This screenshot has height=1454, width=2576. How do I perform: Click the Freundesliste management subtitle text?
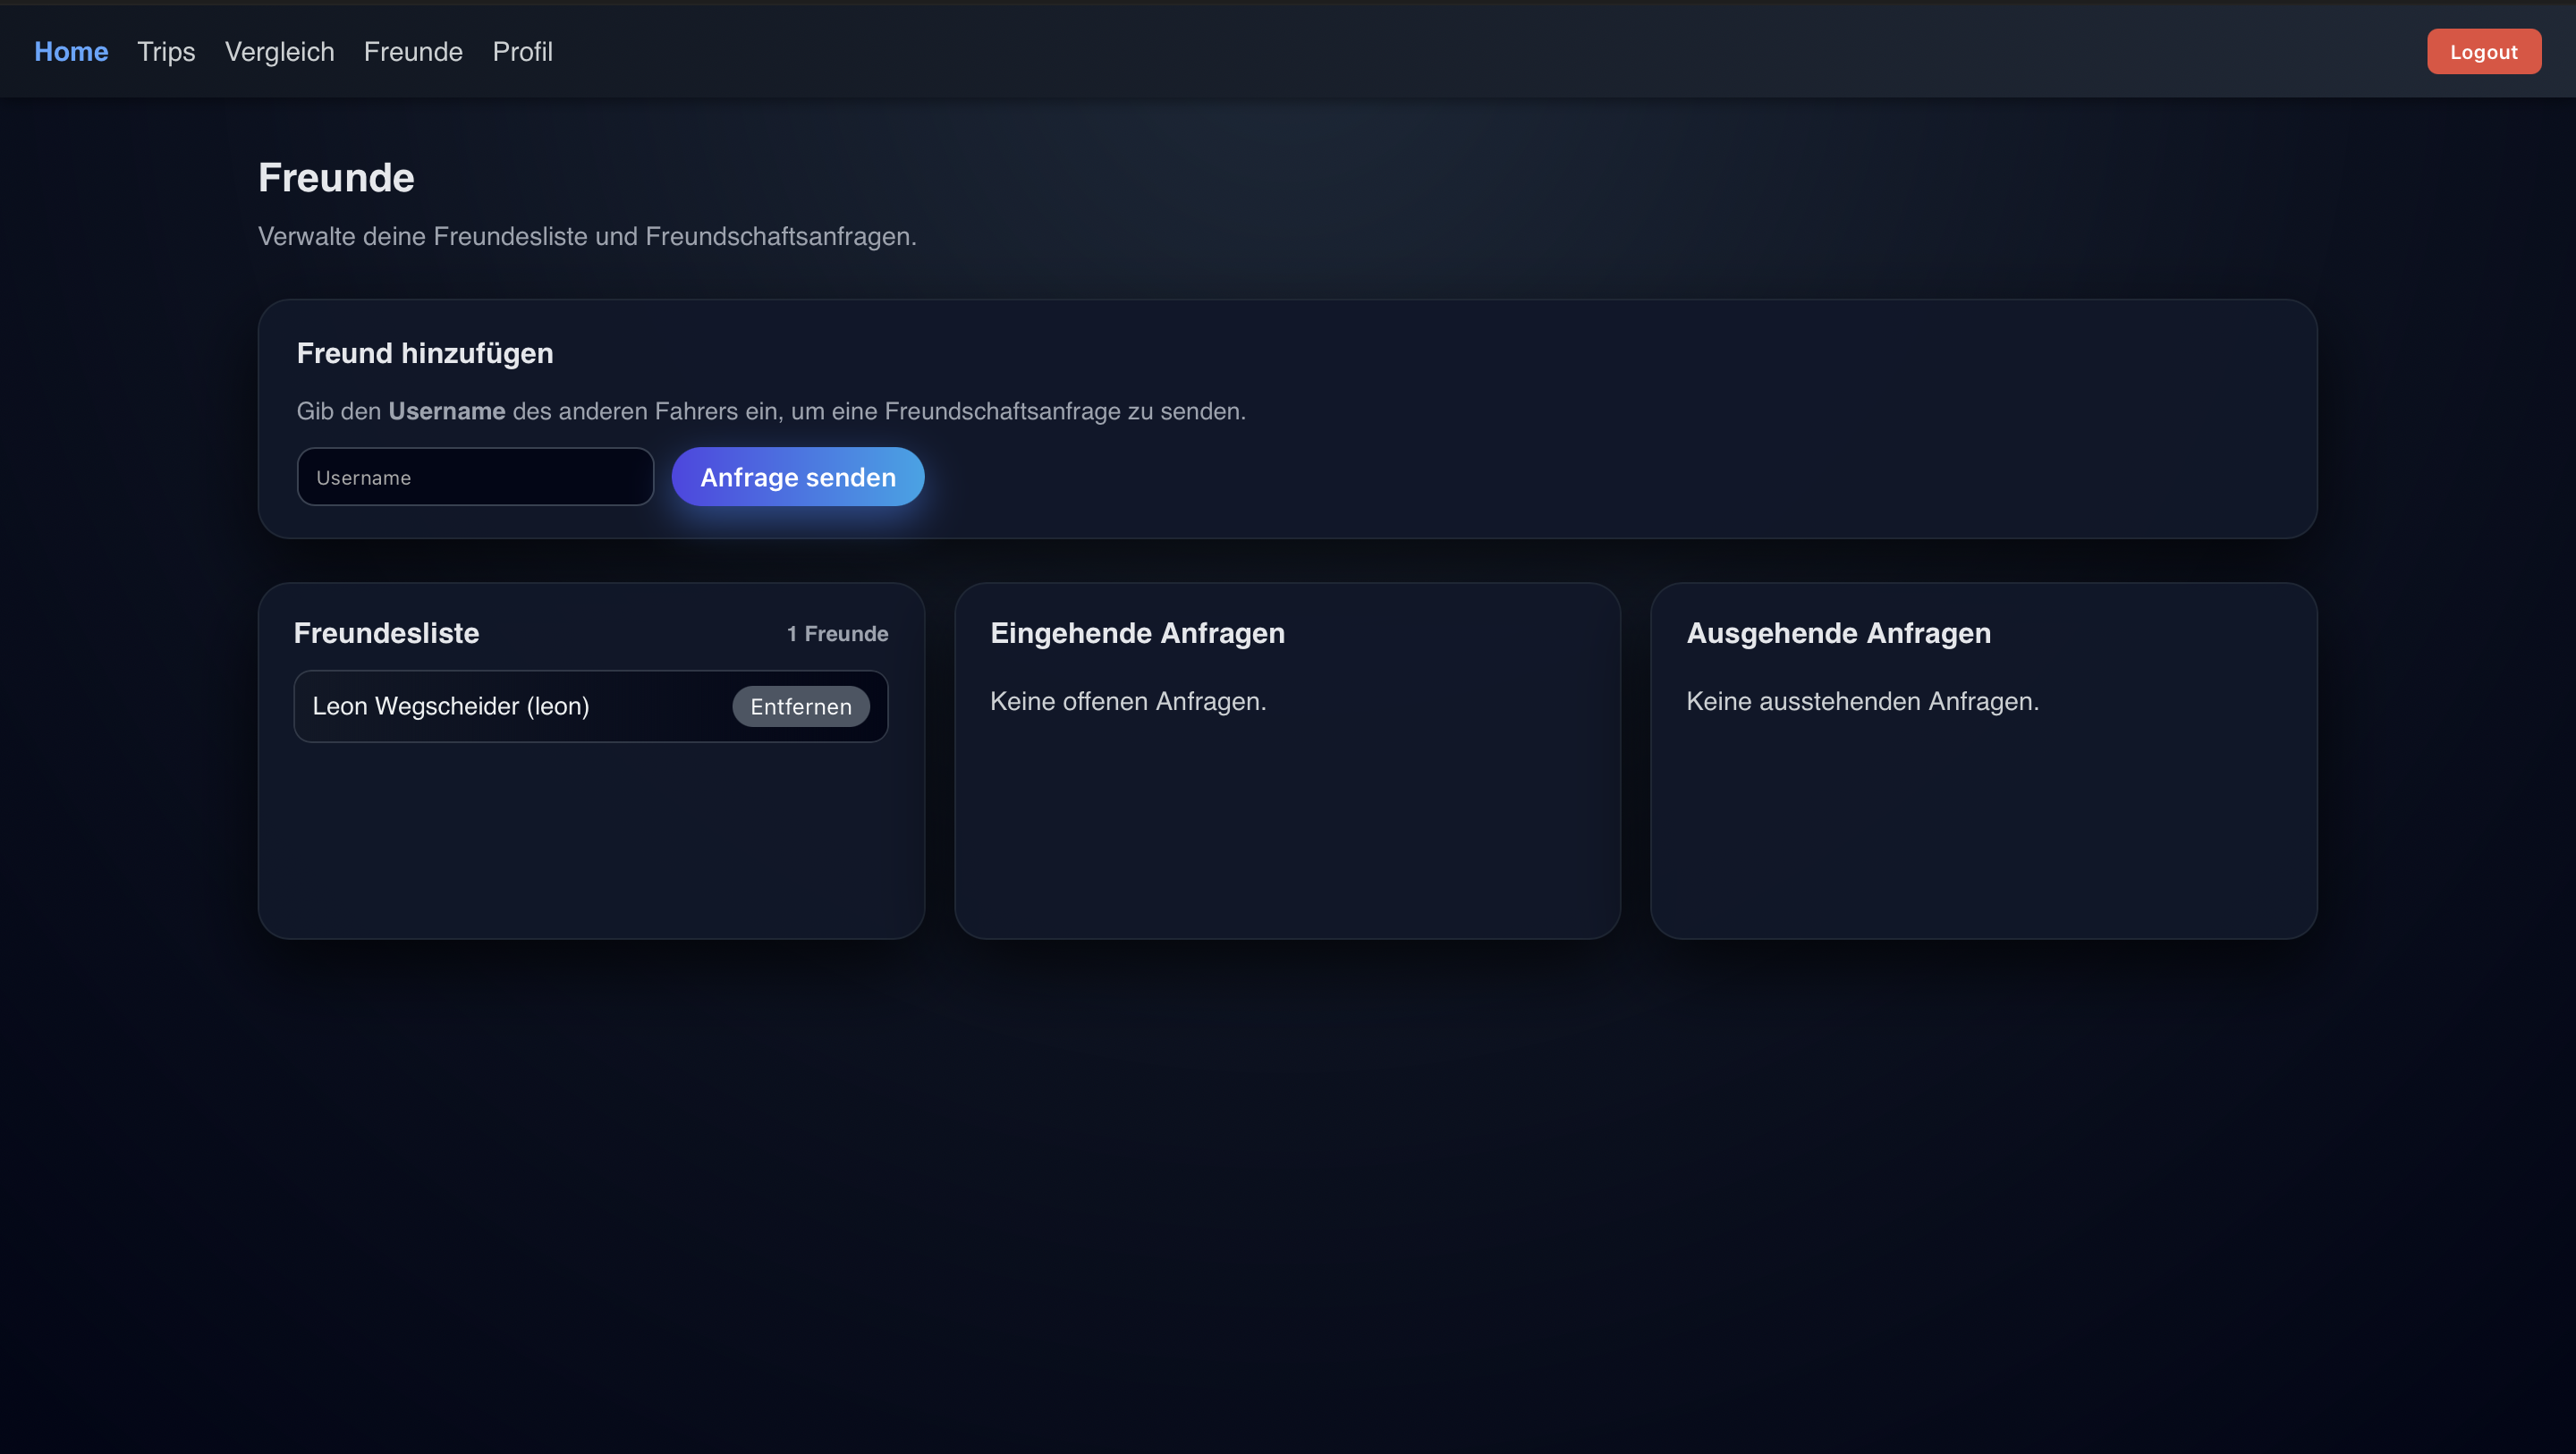click(587, 237)
